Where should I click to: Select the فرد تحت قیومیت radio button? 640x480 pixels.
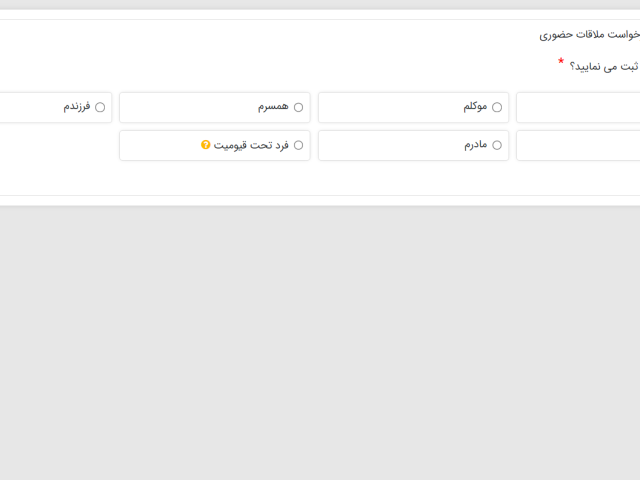click(298, 145)
